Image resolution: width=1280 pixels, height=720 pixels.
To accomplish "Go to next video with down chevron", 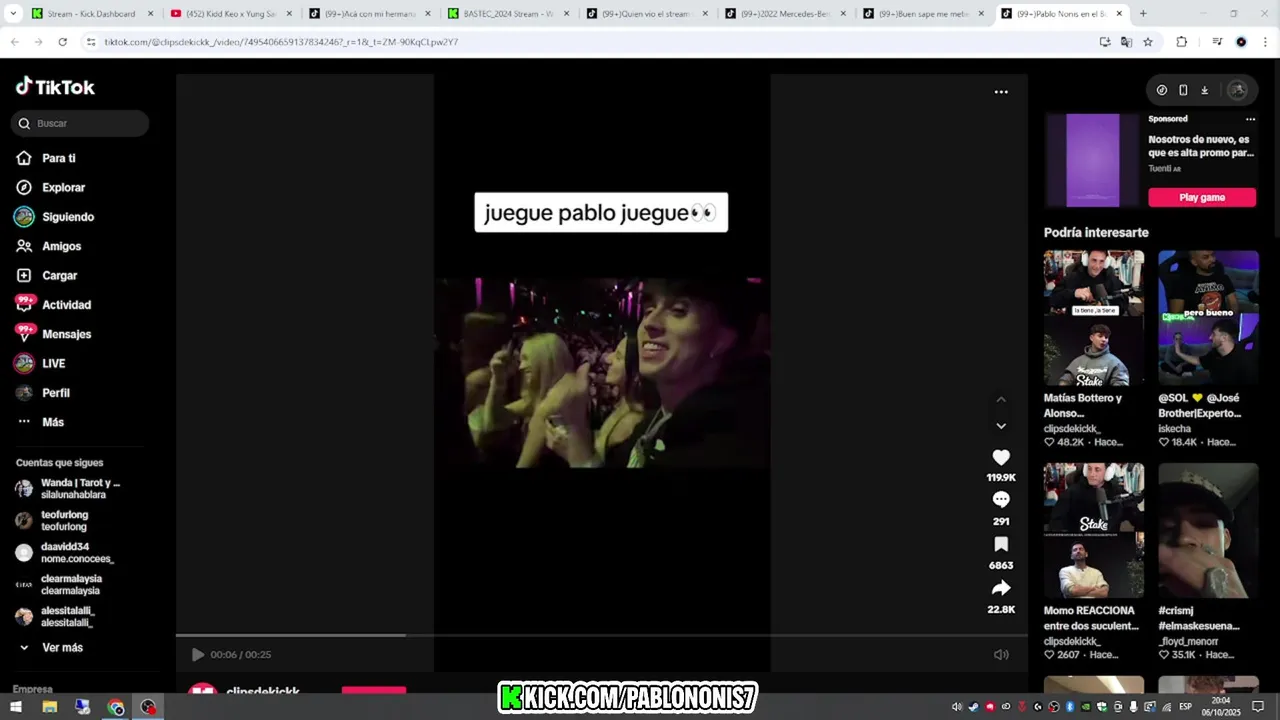I will [x=1001, y=426].
